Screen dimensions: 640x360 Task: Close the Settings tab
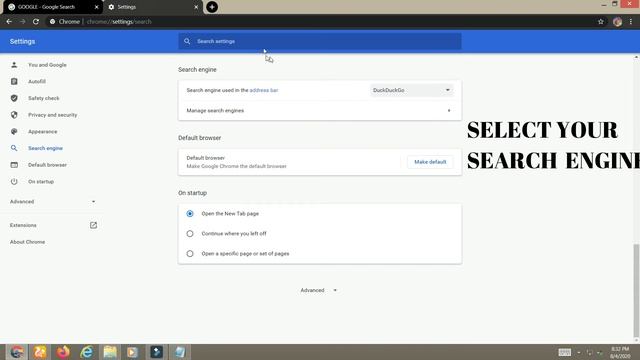[x=196, y=7]
